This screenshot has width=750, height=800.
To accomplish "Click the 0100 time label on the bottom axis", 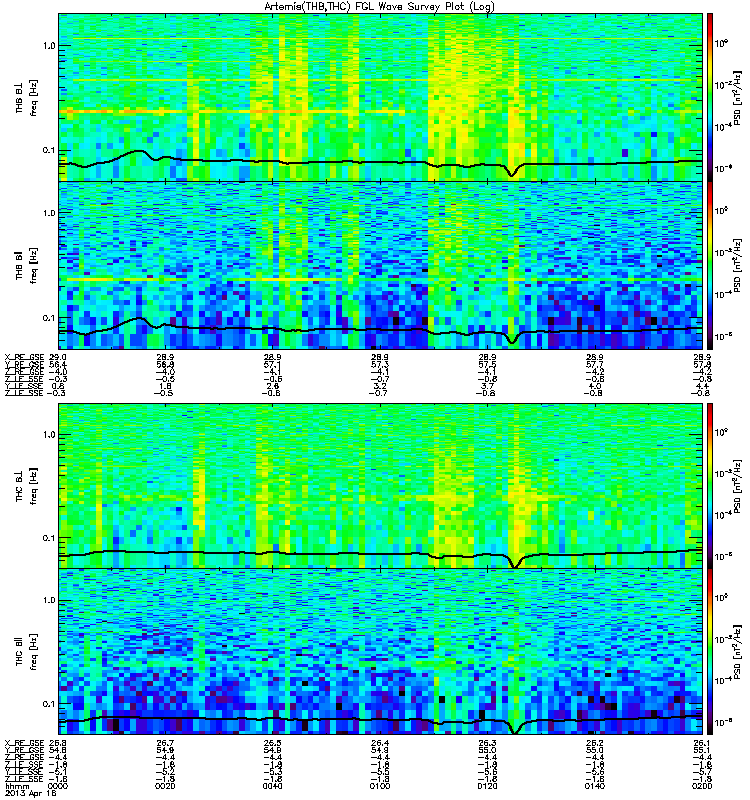I will point(380,786).
